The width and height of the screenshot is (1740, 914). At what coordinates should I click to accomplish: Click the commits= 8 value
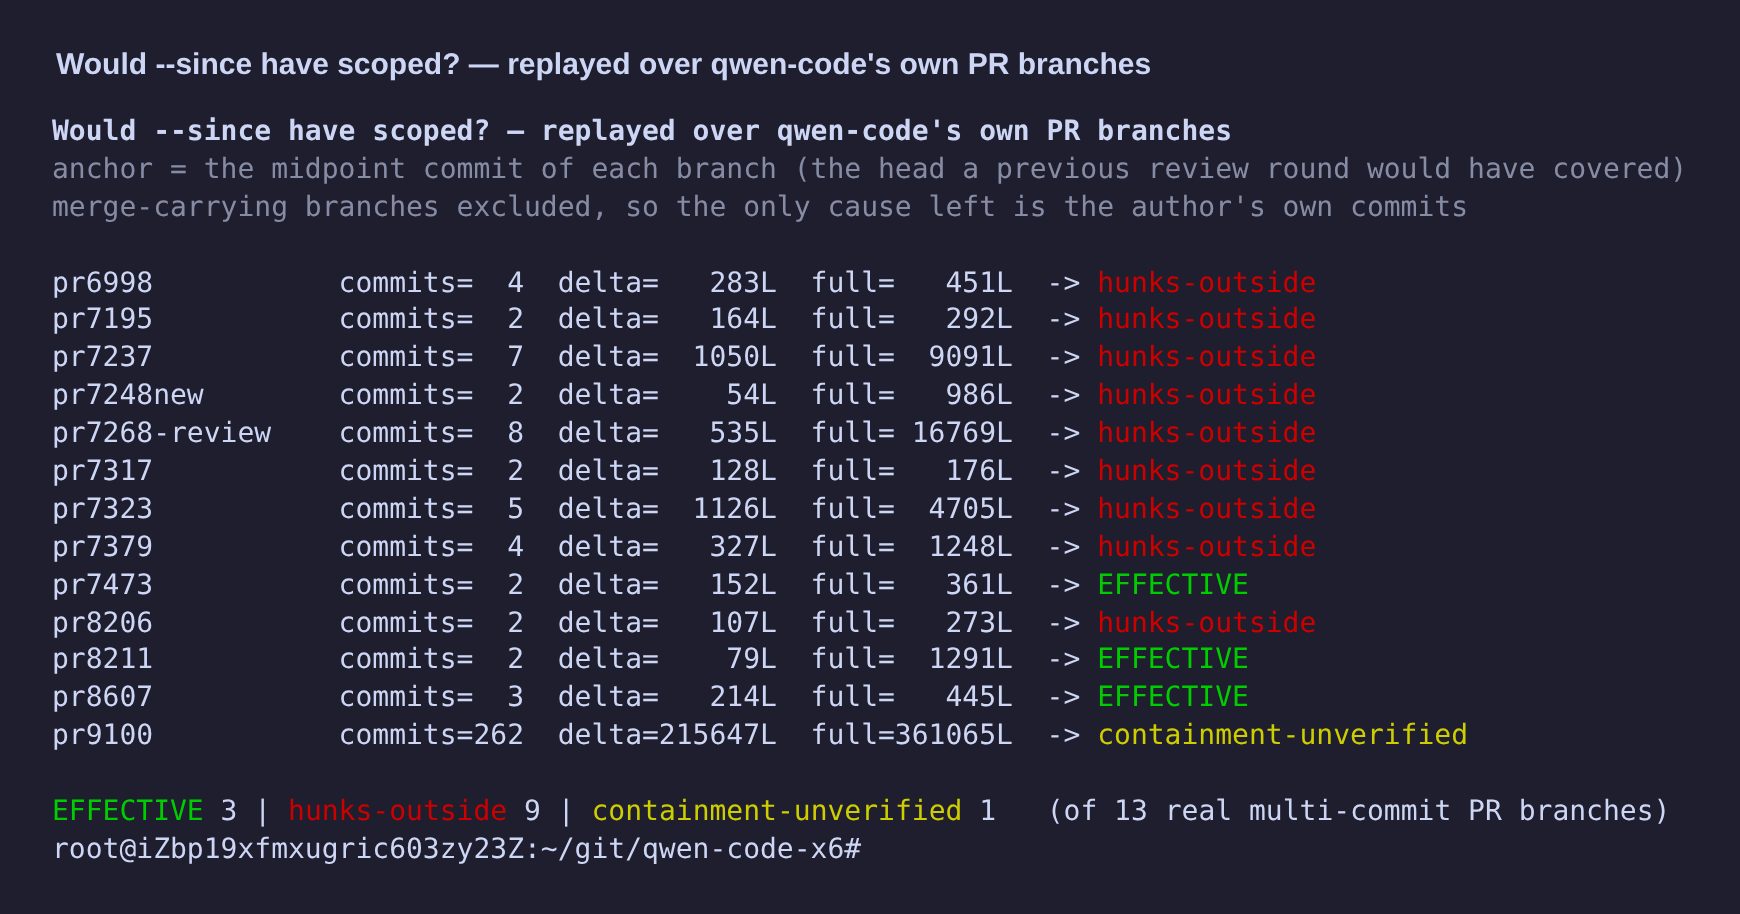(431, 433)
